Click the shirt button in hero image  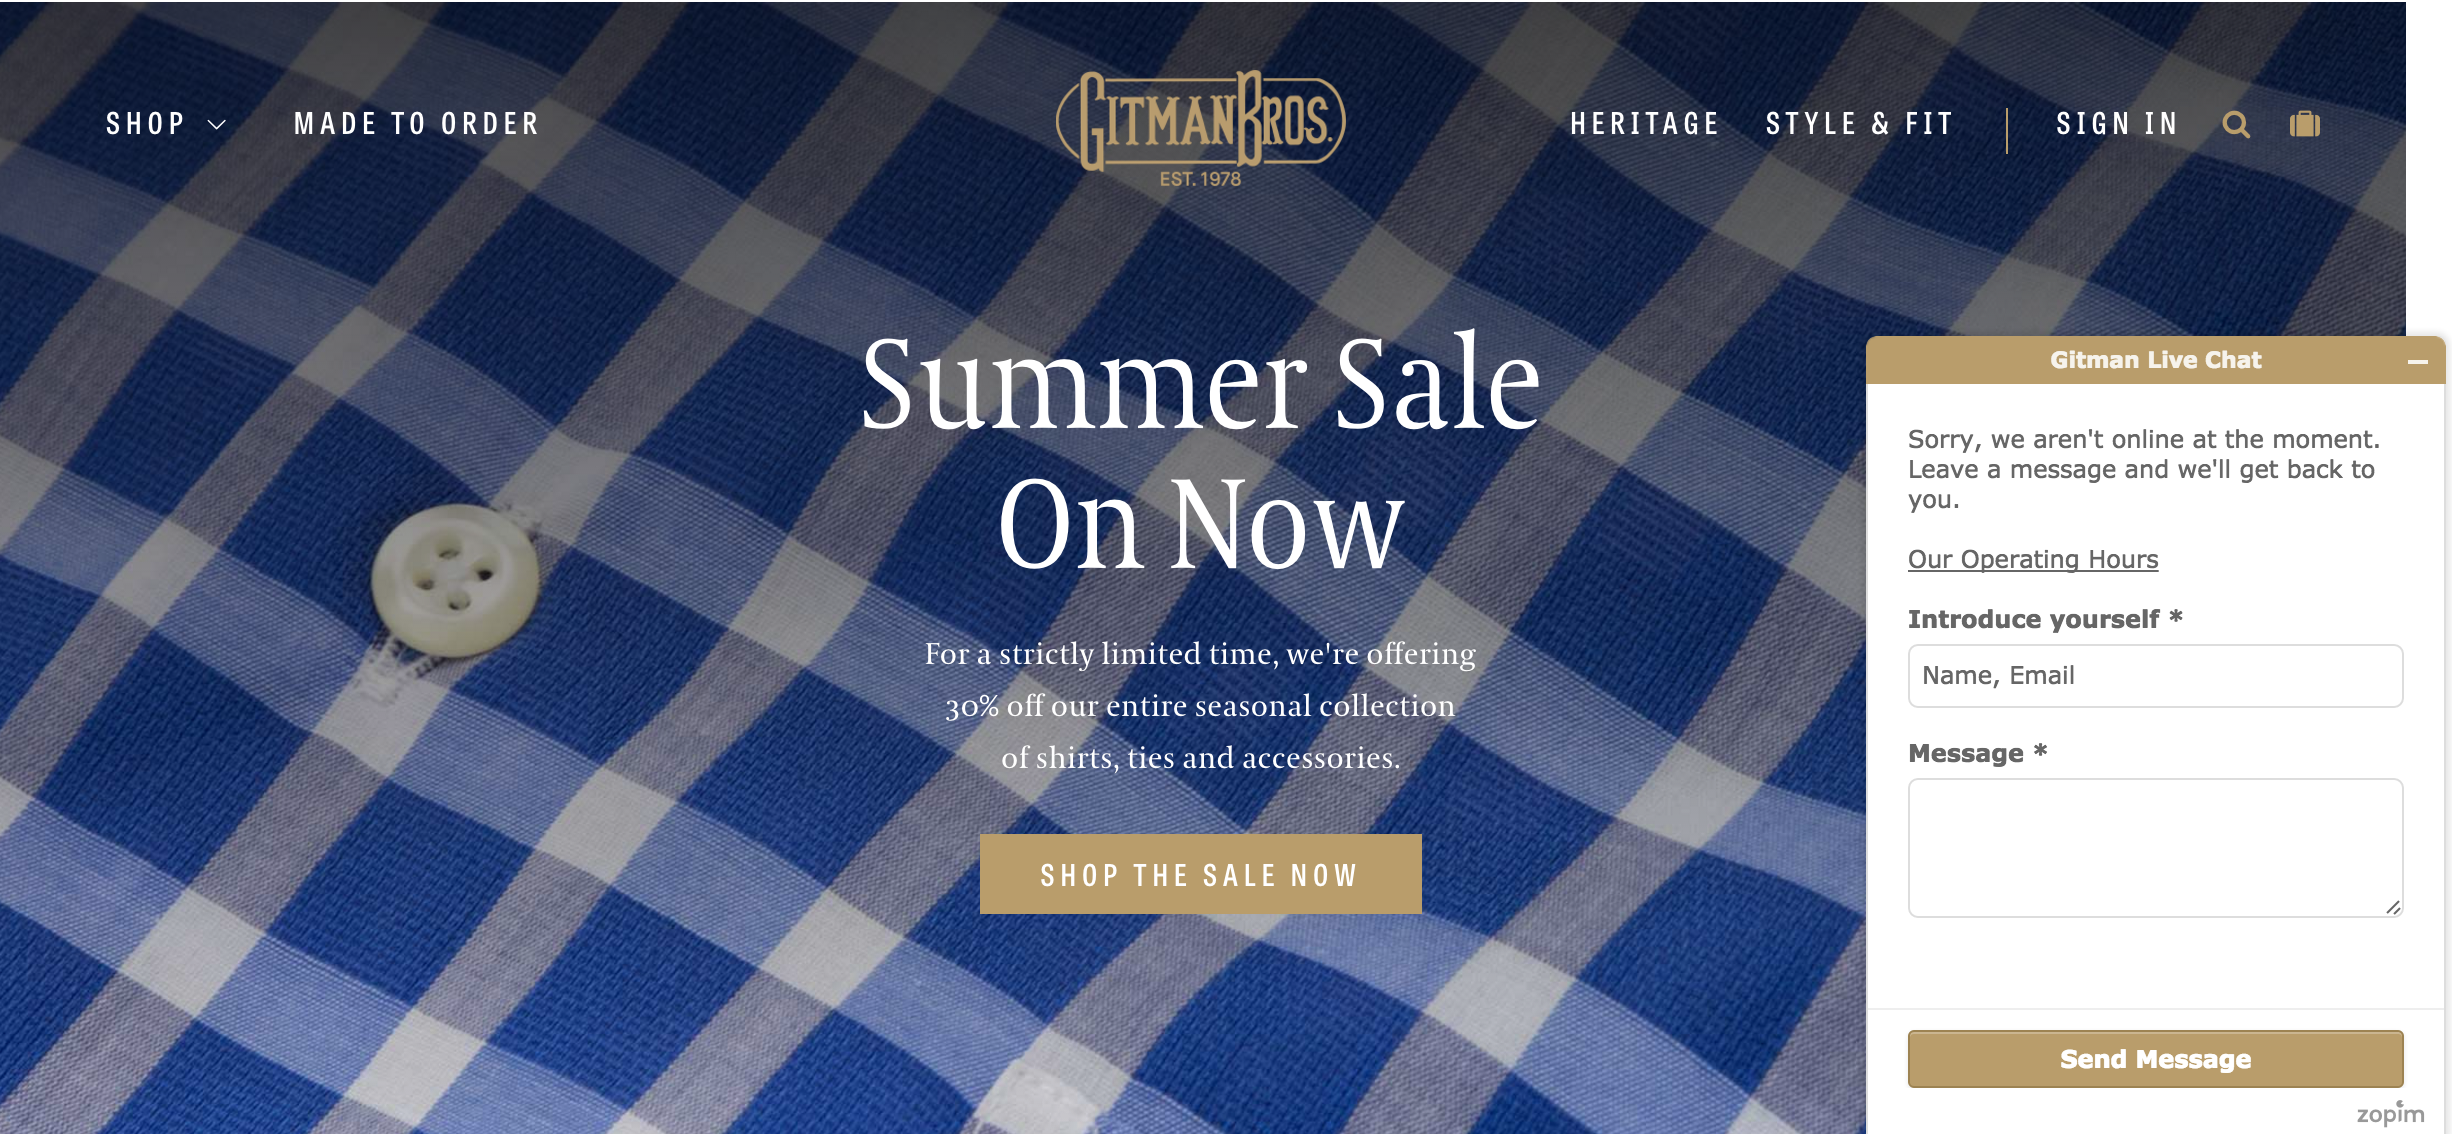pyautogui.click(x=456, y=581)
